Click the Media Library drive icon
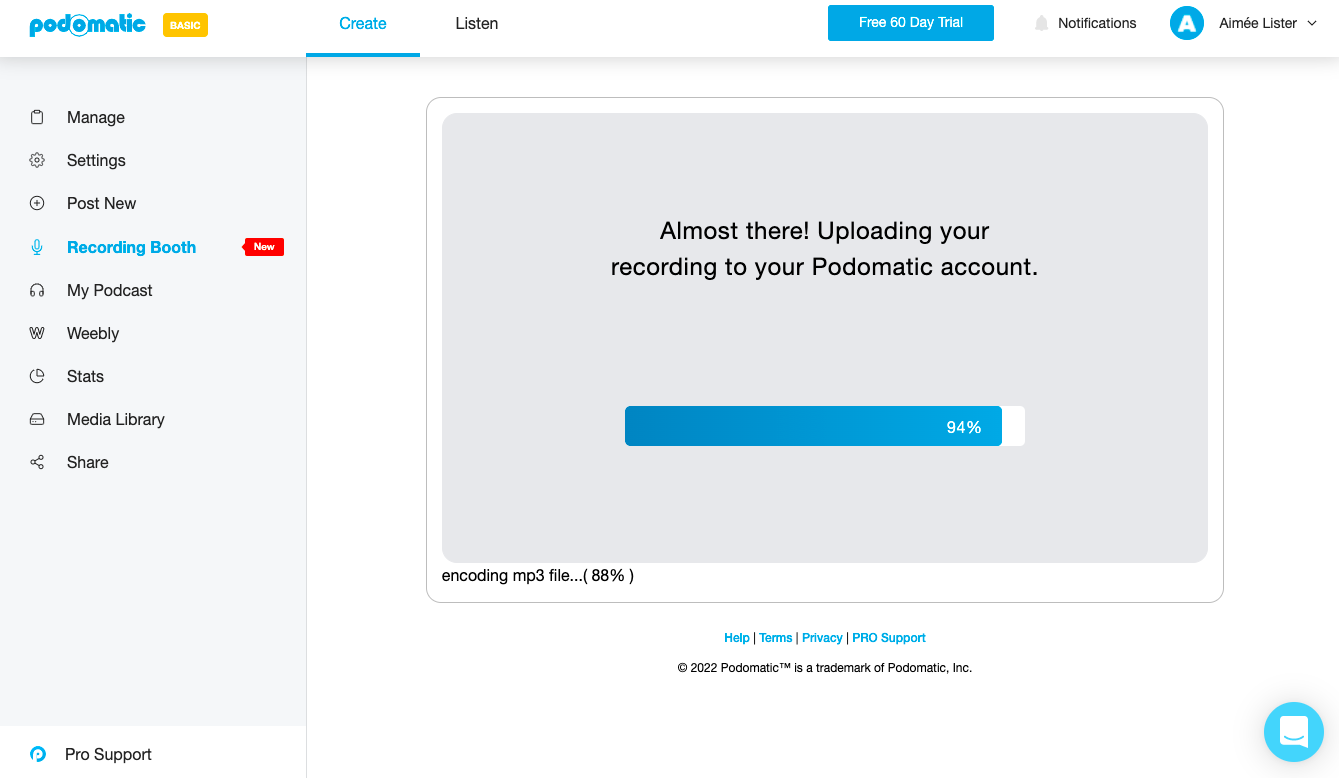This screenshot has height=778, width=1339. [37, 419]
